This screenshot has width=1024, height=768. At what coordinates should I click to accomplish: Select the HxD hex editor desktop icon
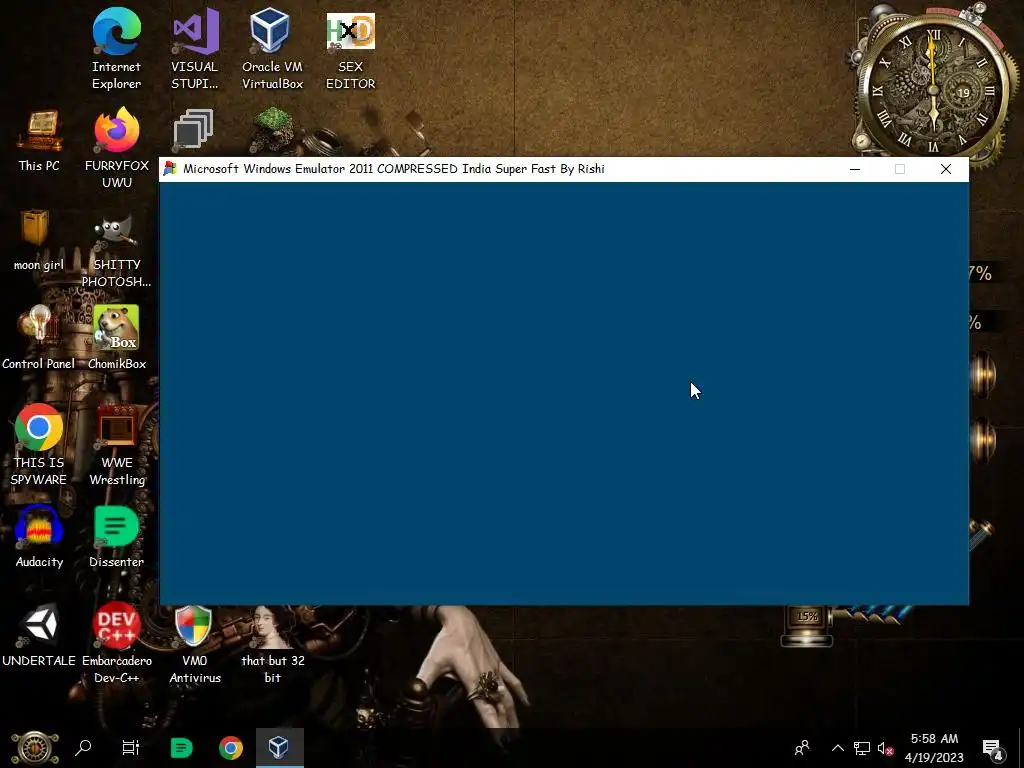tap(351, 49)
